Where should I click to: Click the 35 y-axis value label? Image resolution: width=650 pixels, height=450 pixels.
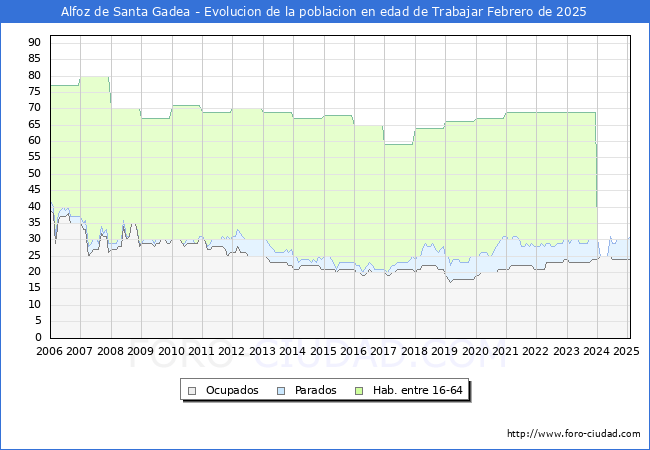pyautogui.click(x=34, y=223)
